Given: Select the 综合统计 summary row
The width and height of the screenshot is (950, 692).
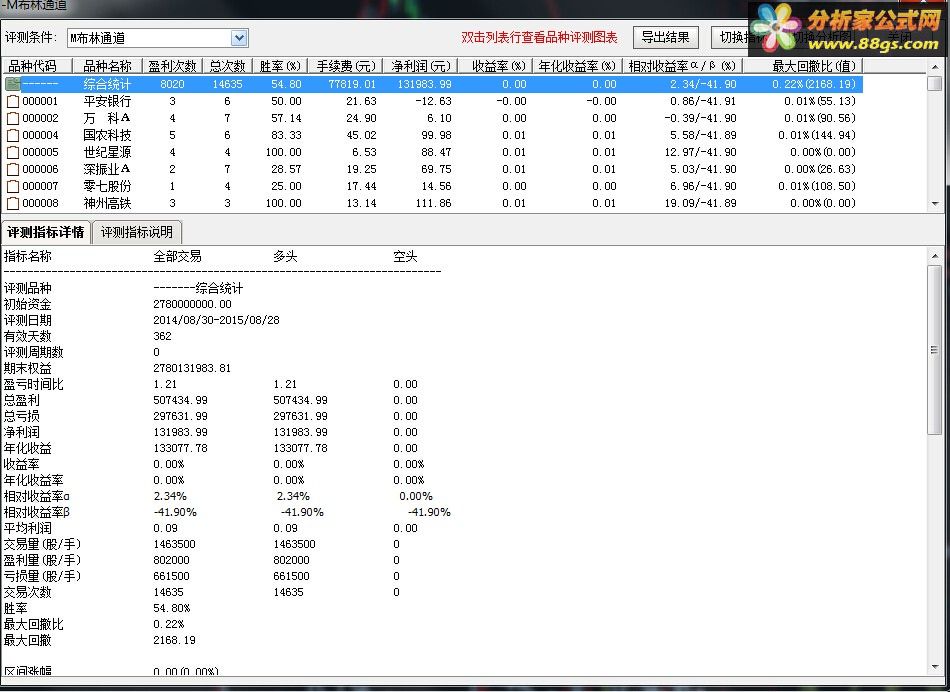Looking at the screenshot, I should (433, 84).
